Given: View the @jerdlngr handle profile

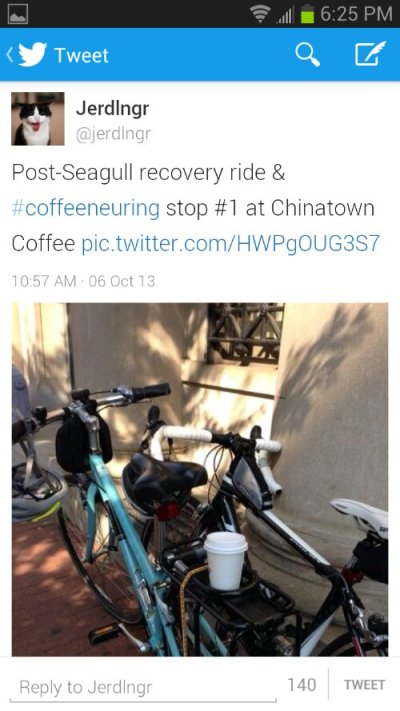Looking at the screenshot, I should click(113, 134).
